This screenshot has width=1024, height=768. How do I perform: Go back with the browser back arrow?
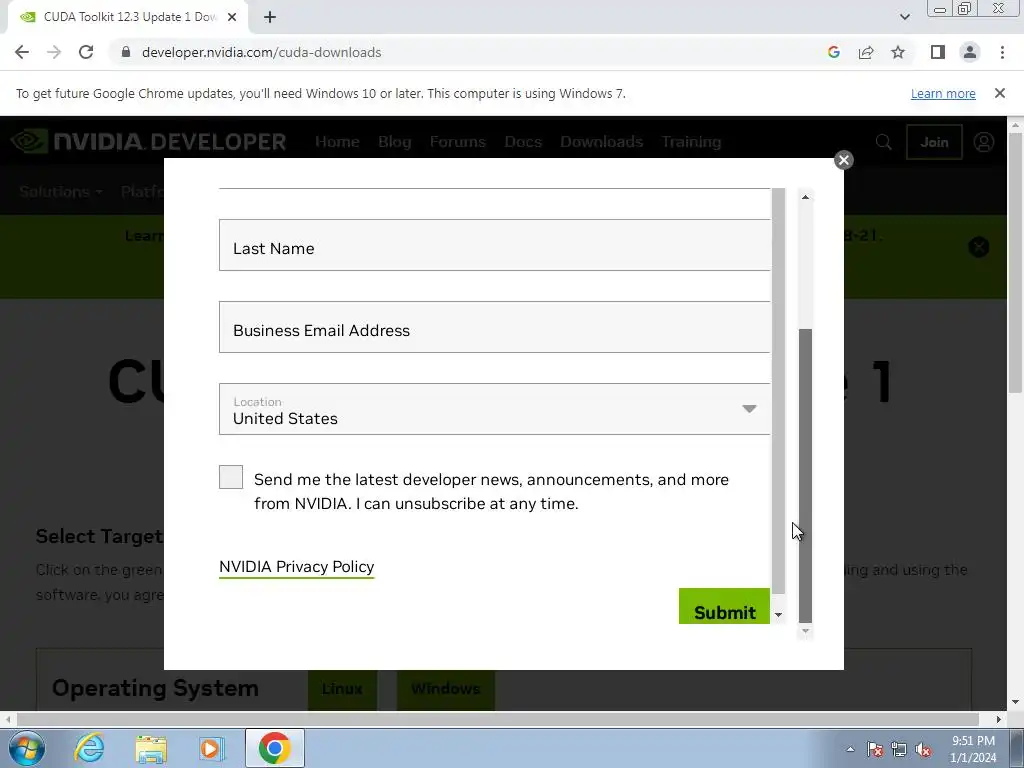[x=22, y=52]
